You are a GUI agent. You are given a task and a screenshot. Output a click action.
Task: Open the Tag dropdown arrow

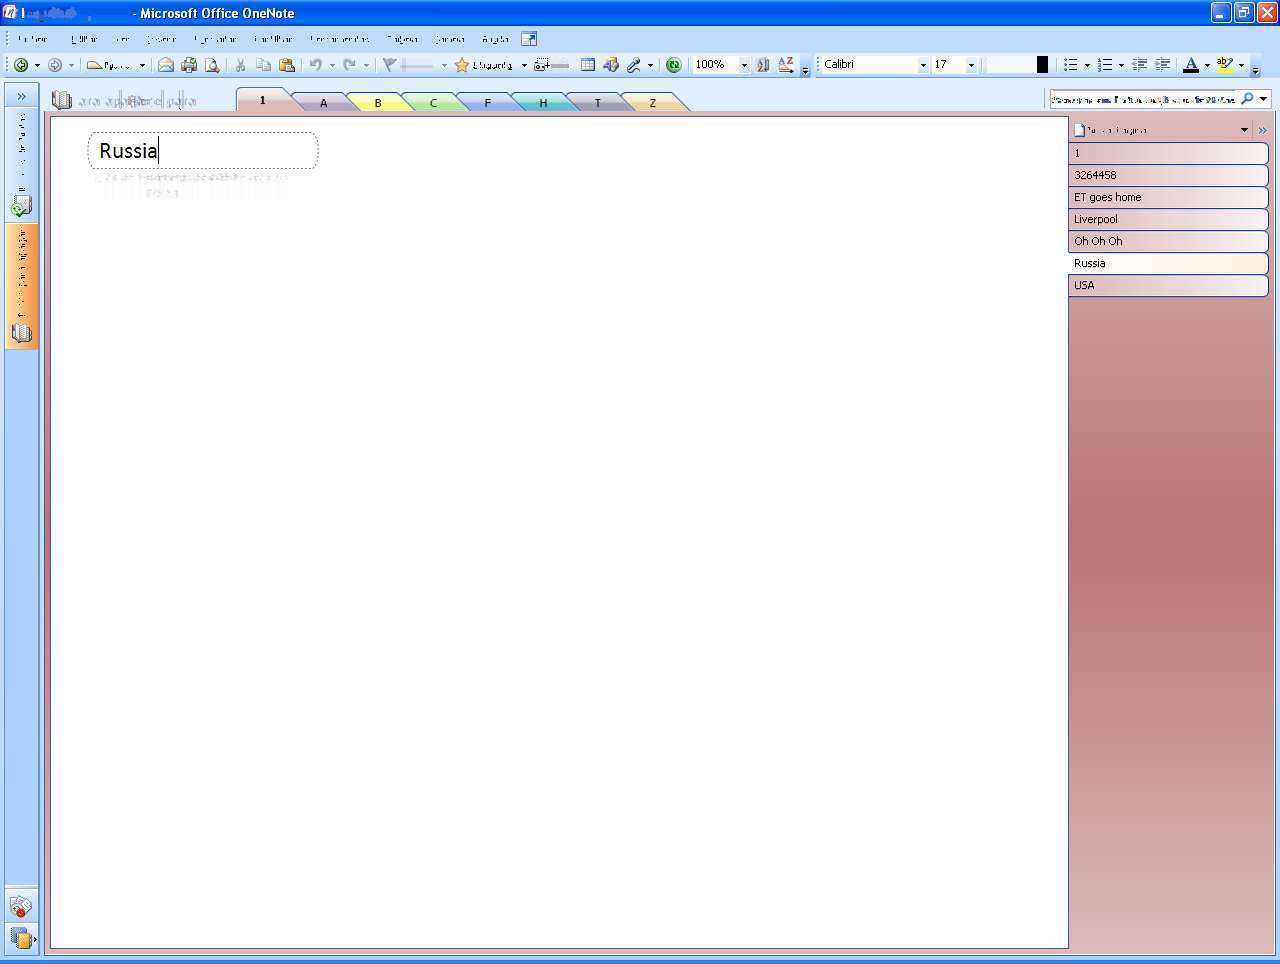tap(524, 65)
